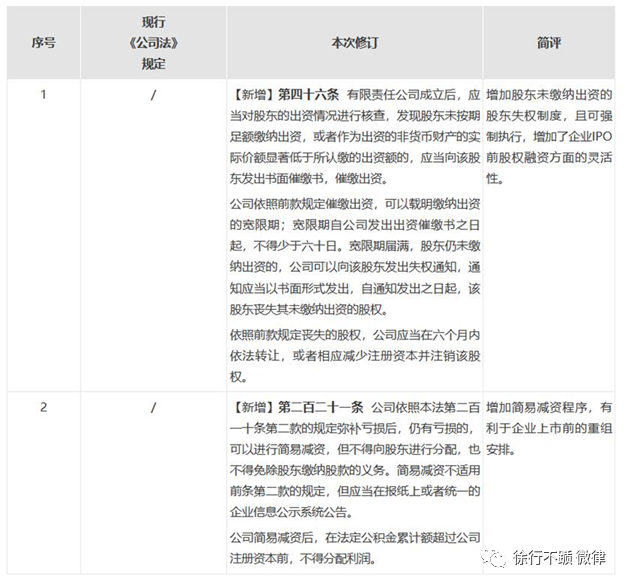Click the slash cell in row 2
Image resolution: width=625 pixels, height=585 pixels.
coord(152,408)
